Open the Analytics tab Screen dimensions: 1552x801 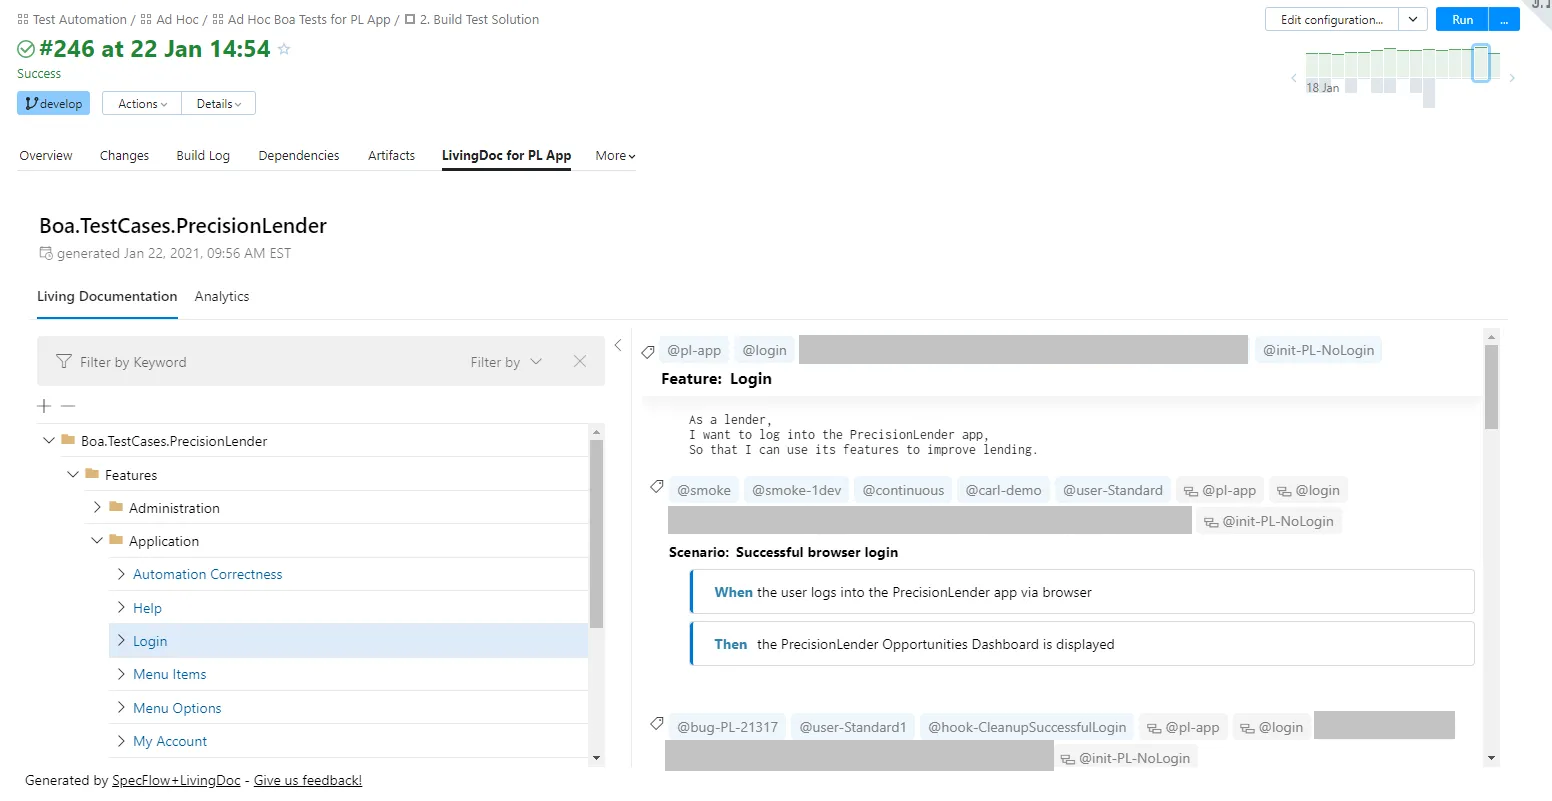[221, 296]
